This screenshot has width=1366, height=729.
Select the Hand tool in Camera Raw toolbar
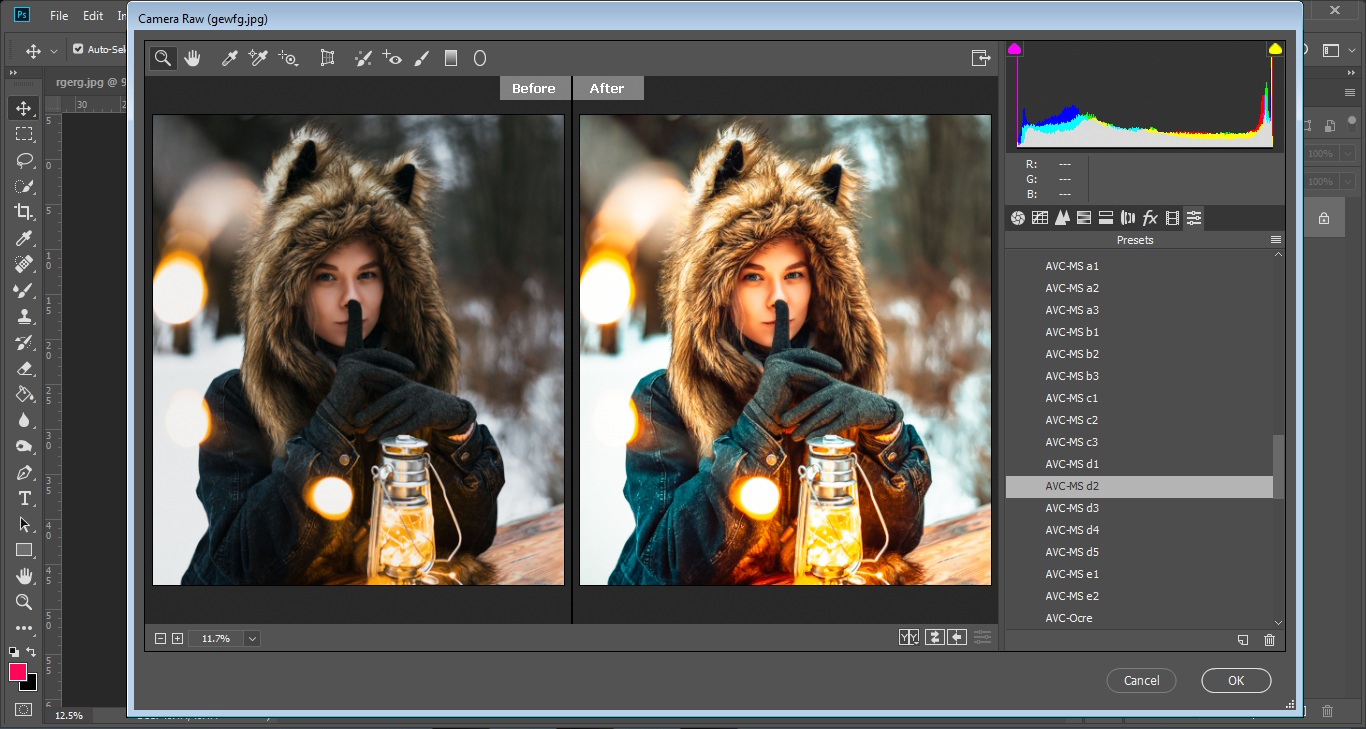[x=192, y=58]
